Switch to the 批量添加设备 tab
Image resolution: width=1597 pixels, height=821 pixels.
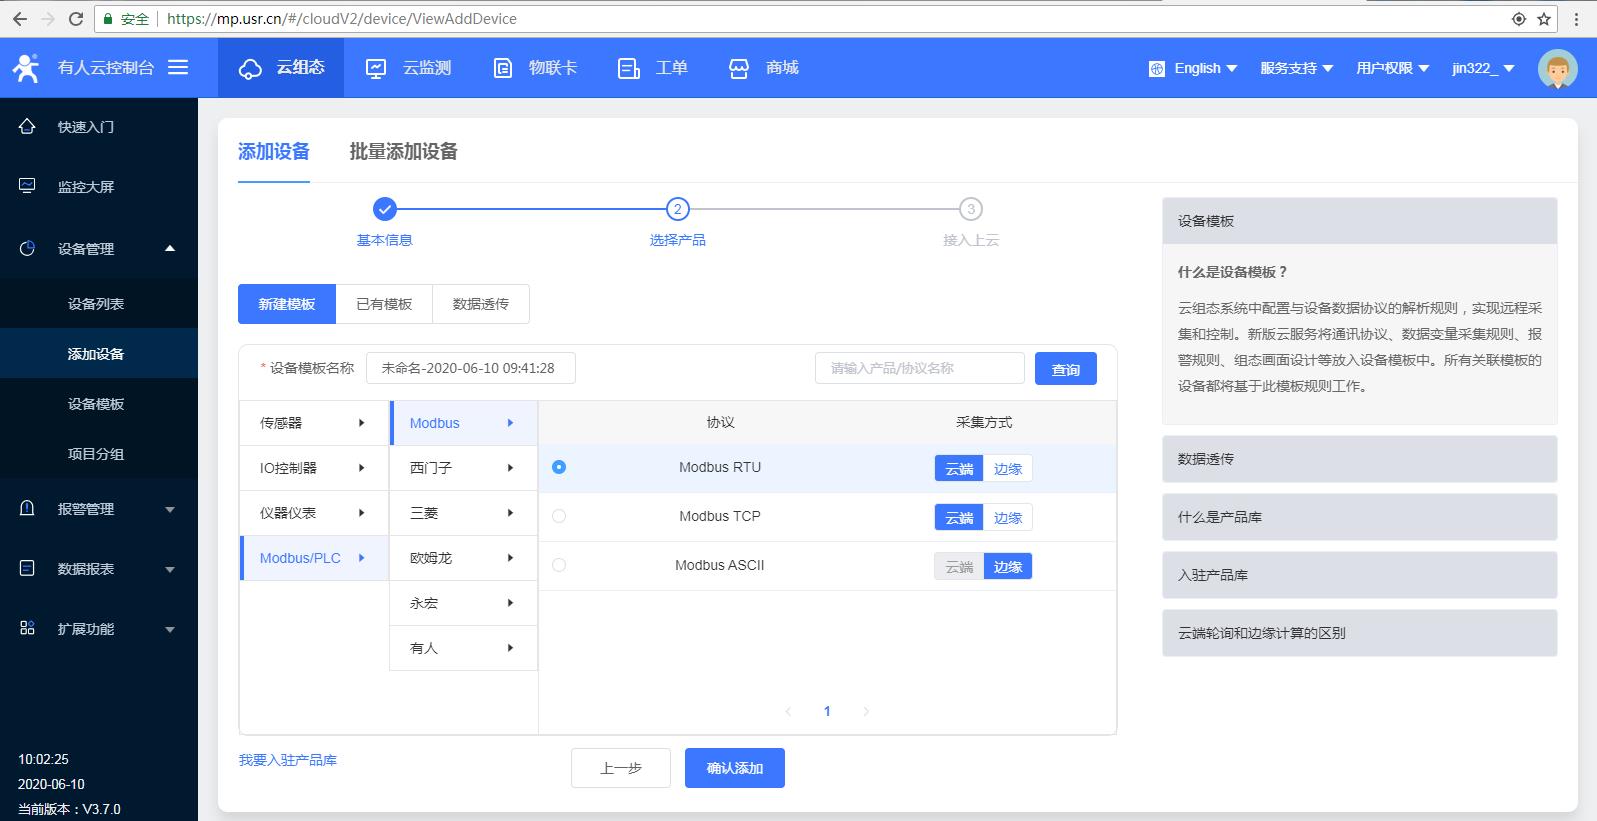(x=403, y=152)
